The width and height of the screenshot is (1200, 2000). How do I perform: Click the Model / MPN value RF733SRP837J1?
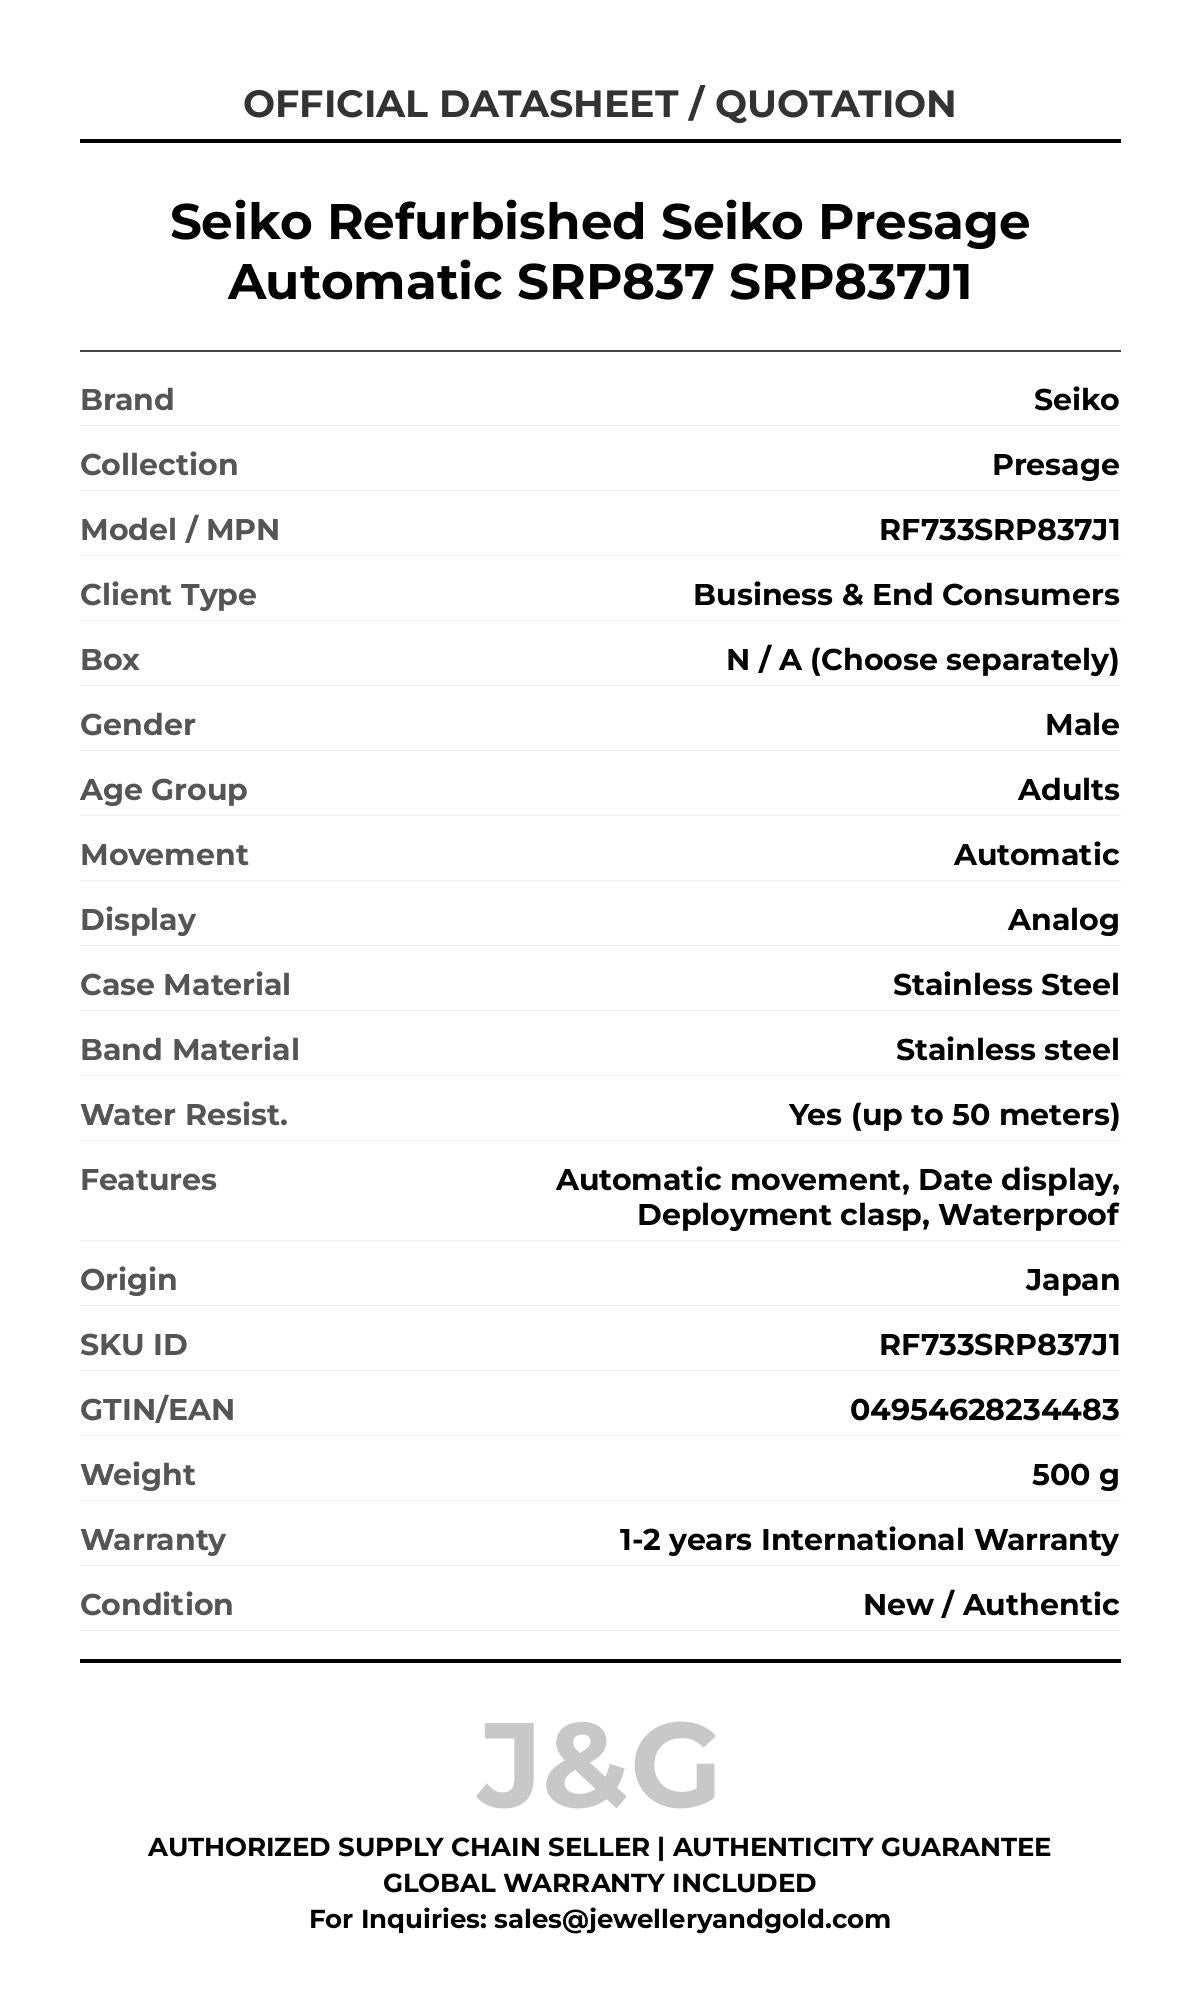tap(999, 530)
